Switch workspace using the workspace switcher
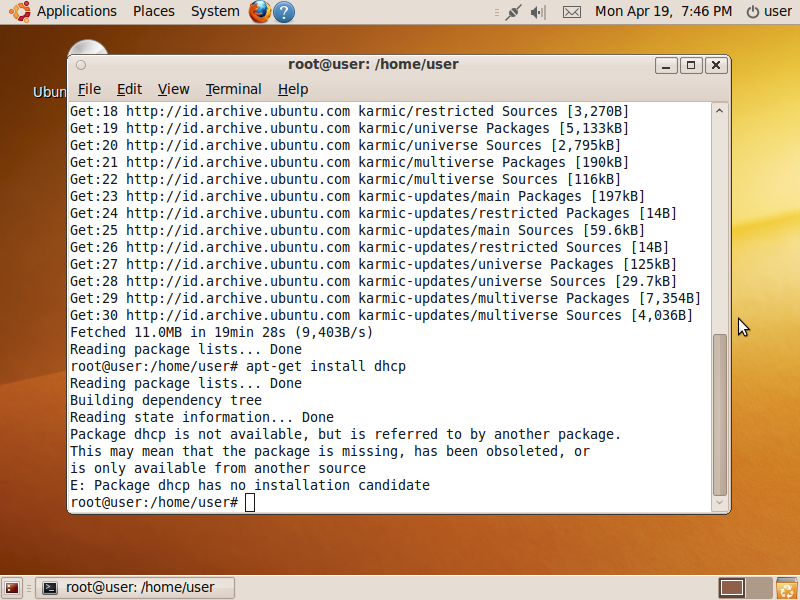Viewport: 800px width, 600px height. click(x=733, y=588)
